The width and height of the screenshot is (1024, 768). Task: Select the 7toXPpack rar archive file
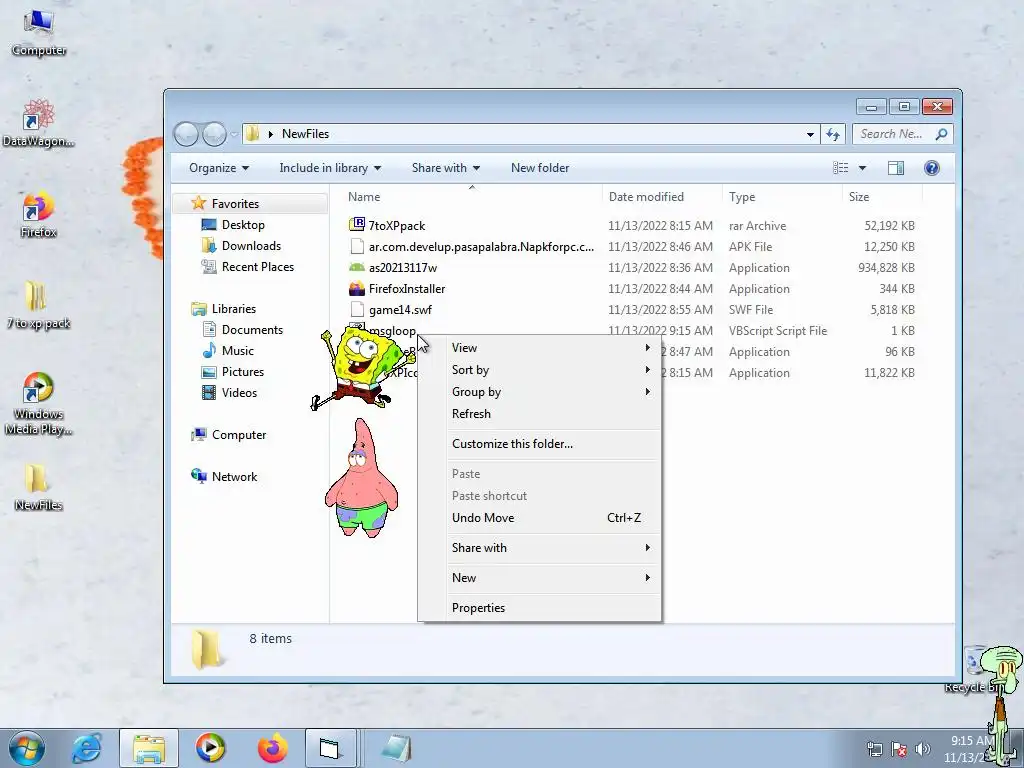[x=396, y=226]
